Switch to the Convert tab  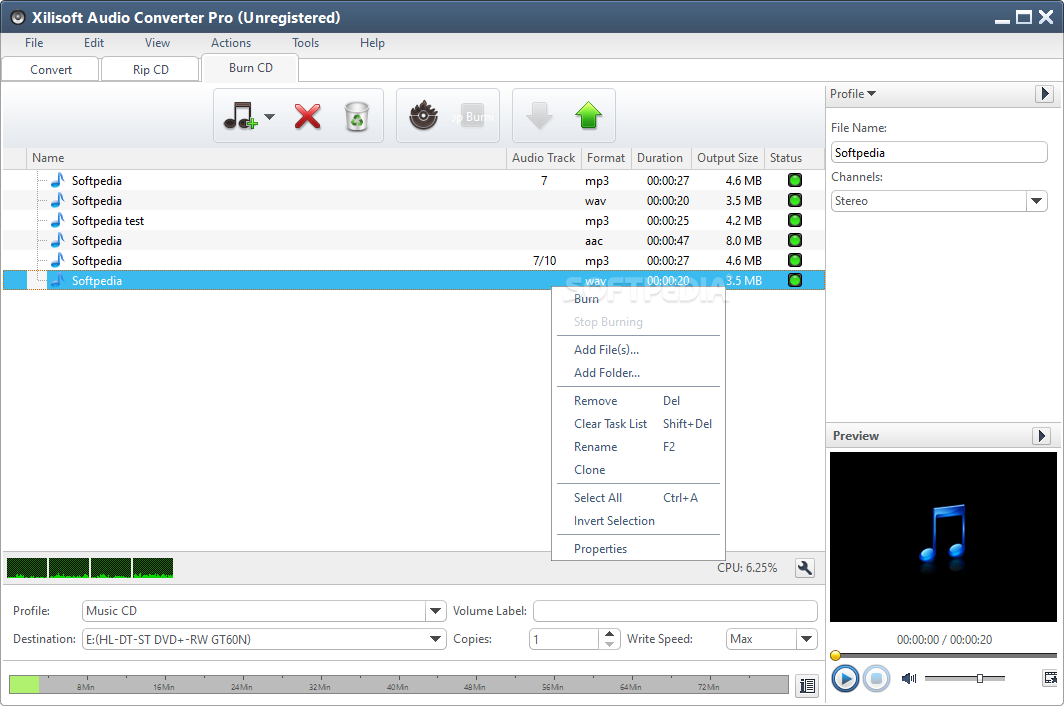pos(51,69)
